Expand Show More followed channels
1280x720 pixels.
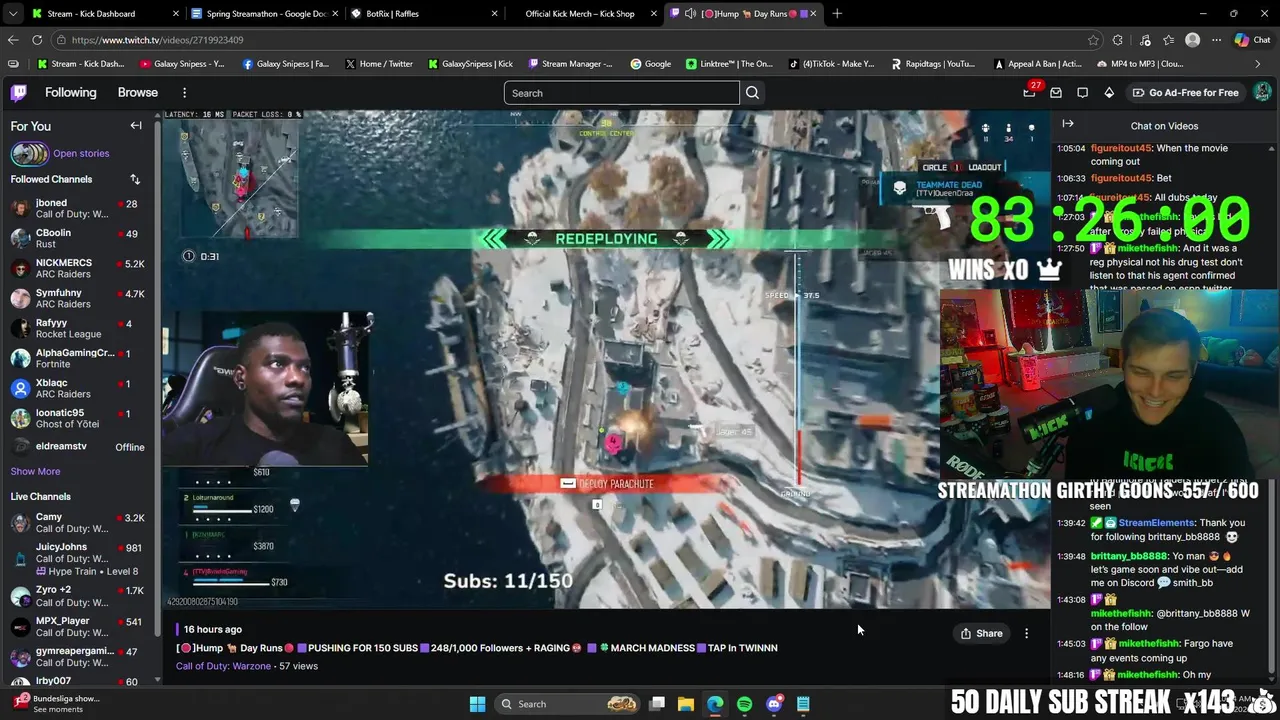pos(35,471)
